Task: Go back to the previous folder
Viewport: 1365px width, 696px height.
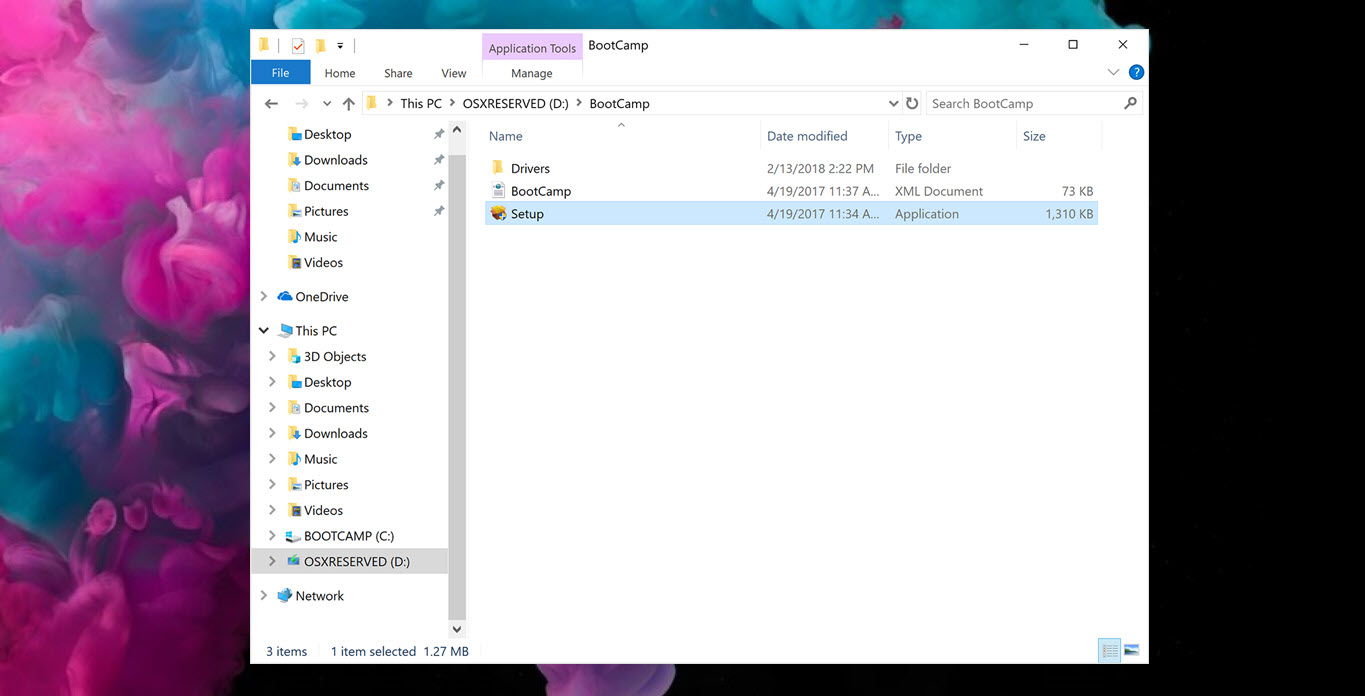Action: click(271, 104)
